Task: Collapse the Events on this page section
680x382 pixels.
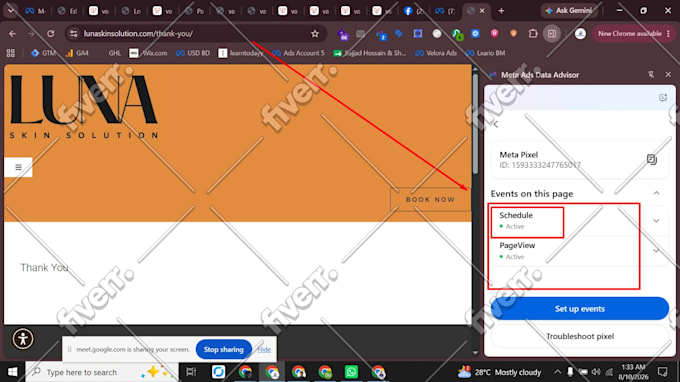Action: click(x=656, y=193)
